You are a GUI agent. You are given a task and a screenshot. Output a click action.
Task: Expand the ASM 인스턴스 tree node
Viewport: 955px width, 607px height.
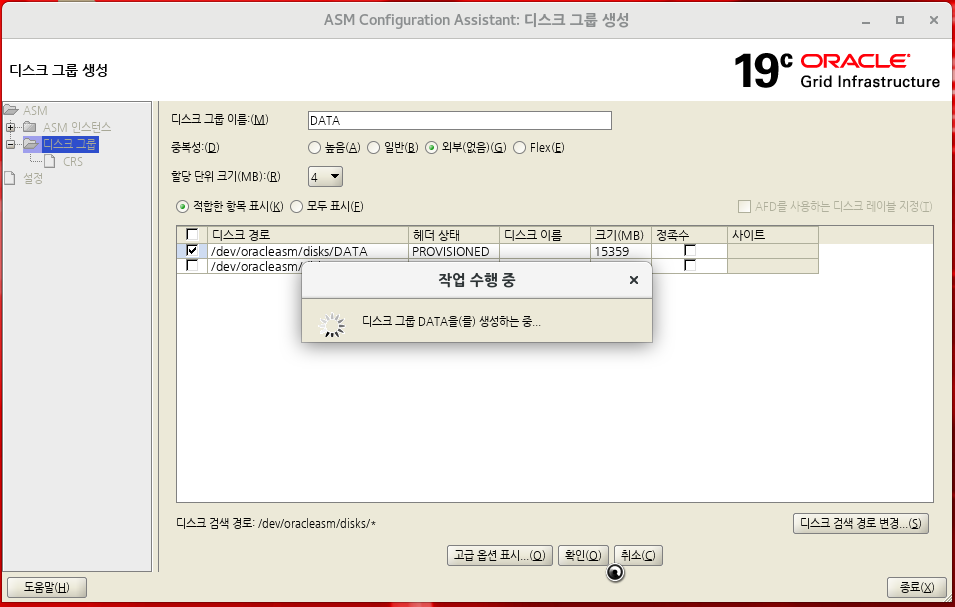(x=10, y=127)
